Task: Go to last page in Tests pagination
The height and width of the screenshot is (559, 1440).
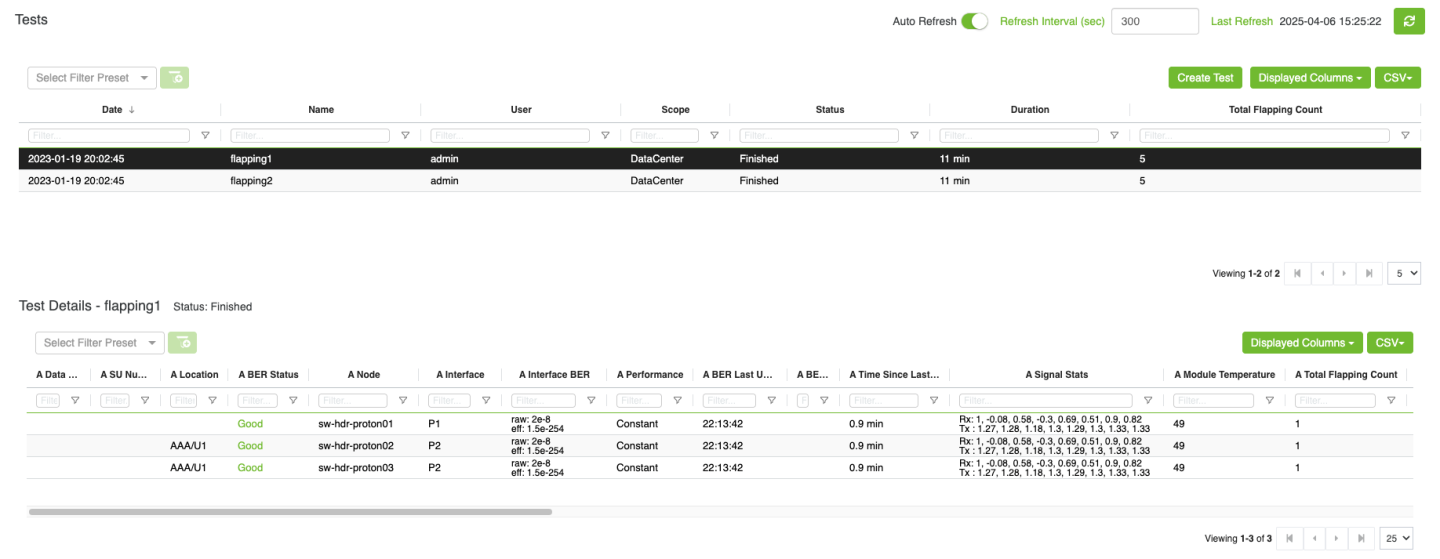Action: point(1369,273)
